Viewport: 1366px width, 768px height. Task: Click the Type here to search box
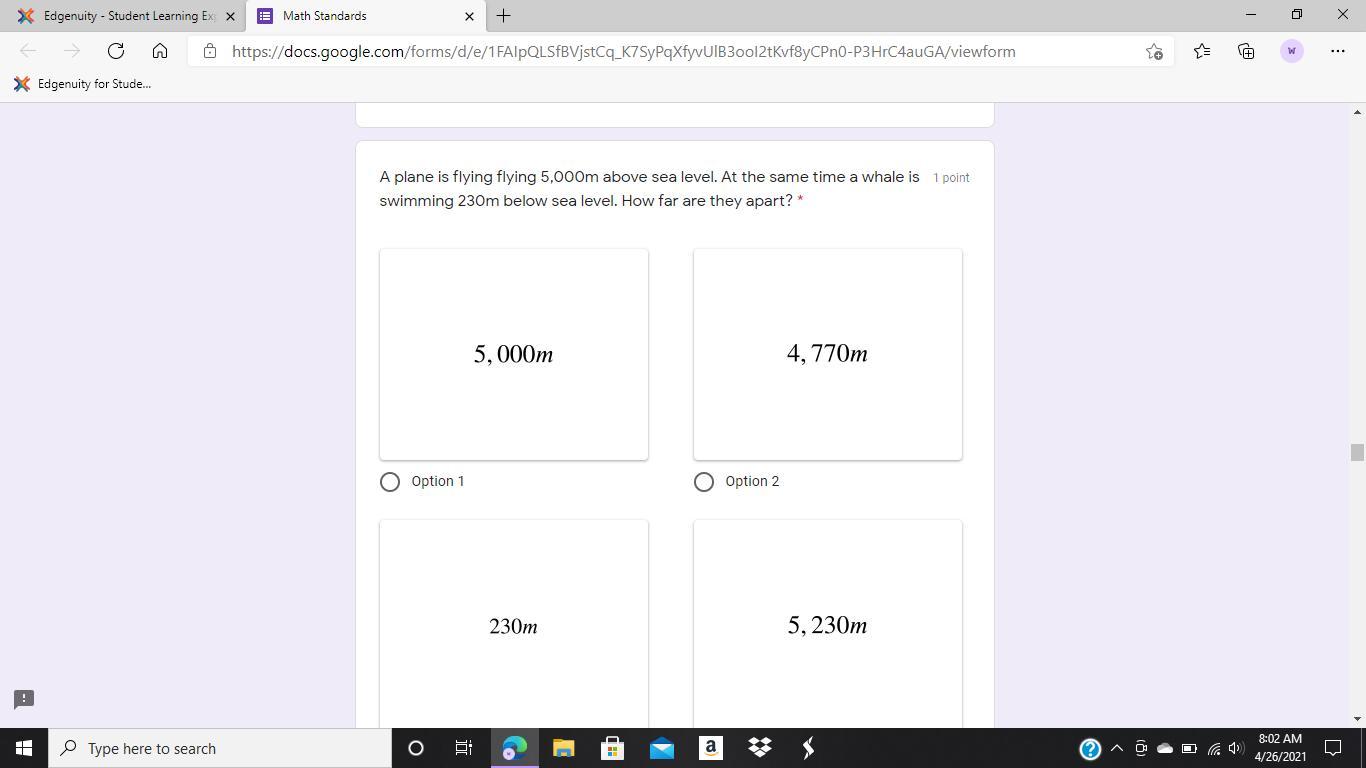pyautogui.click(x=220, y=748)
